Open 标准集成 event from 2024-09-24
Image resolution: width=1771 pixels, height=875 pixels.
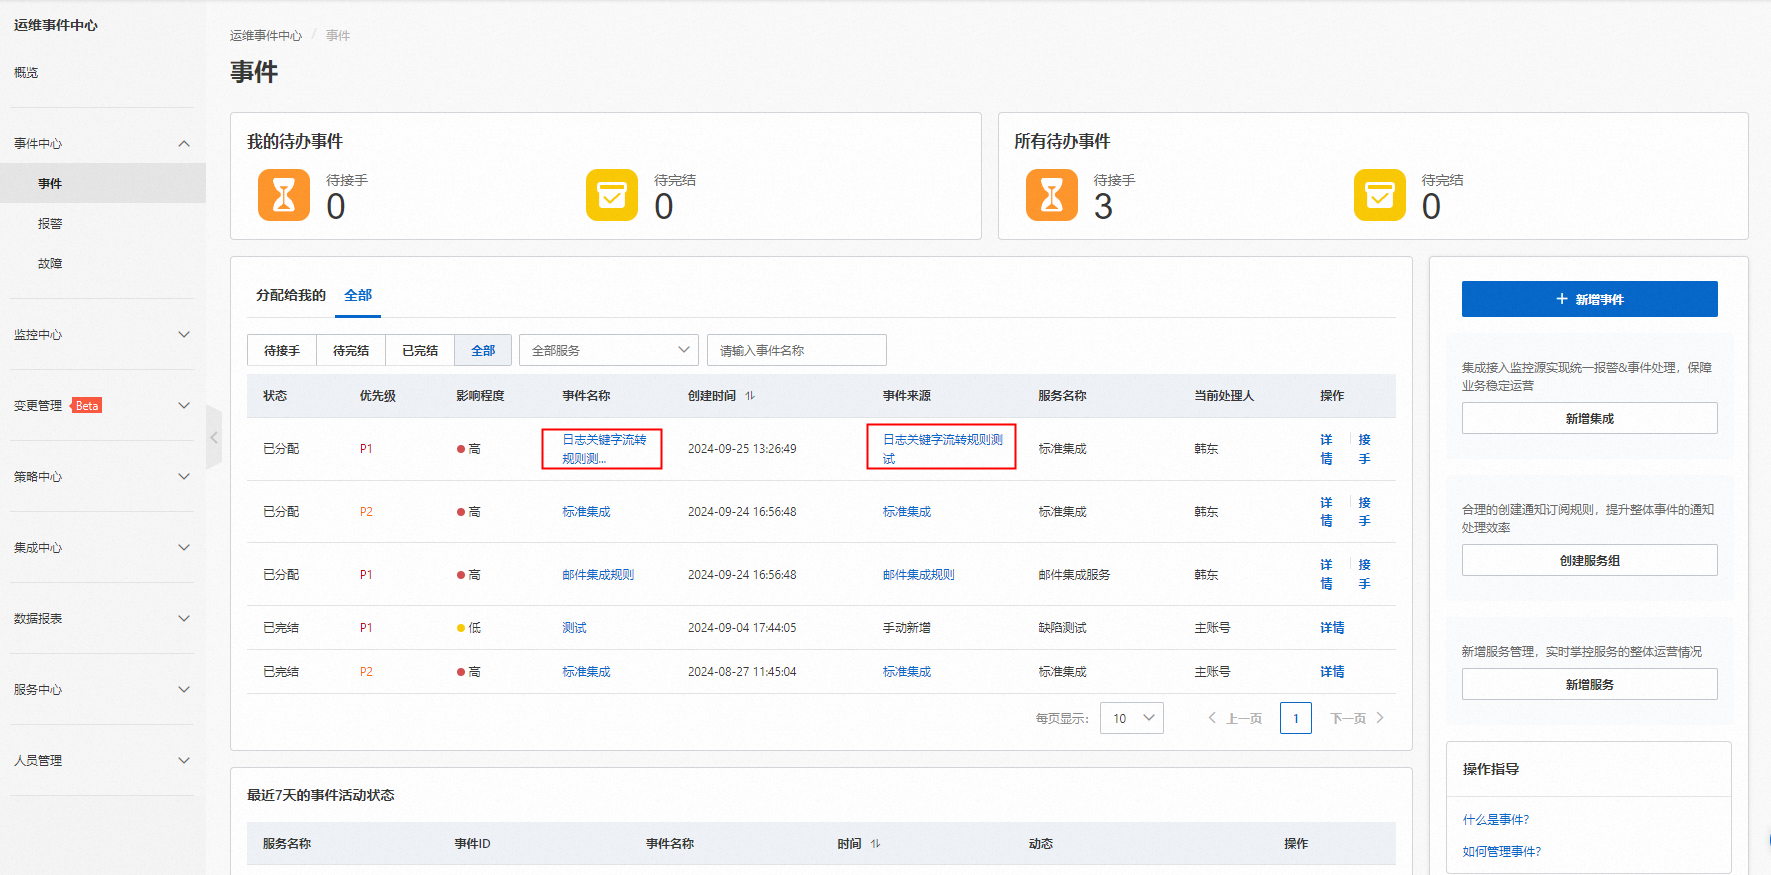click(x=586, y=512)
